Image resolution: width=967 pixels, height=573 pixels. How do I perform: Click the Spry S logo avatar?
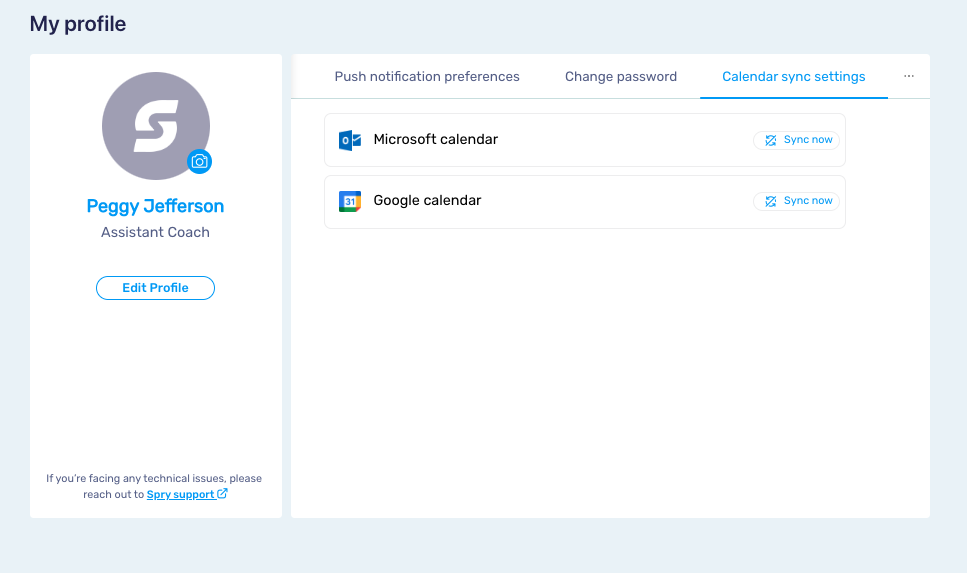pos(155,125)
